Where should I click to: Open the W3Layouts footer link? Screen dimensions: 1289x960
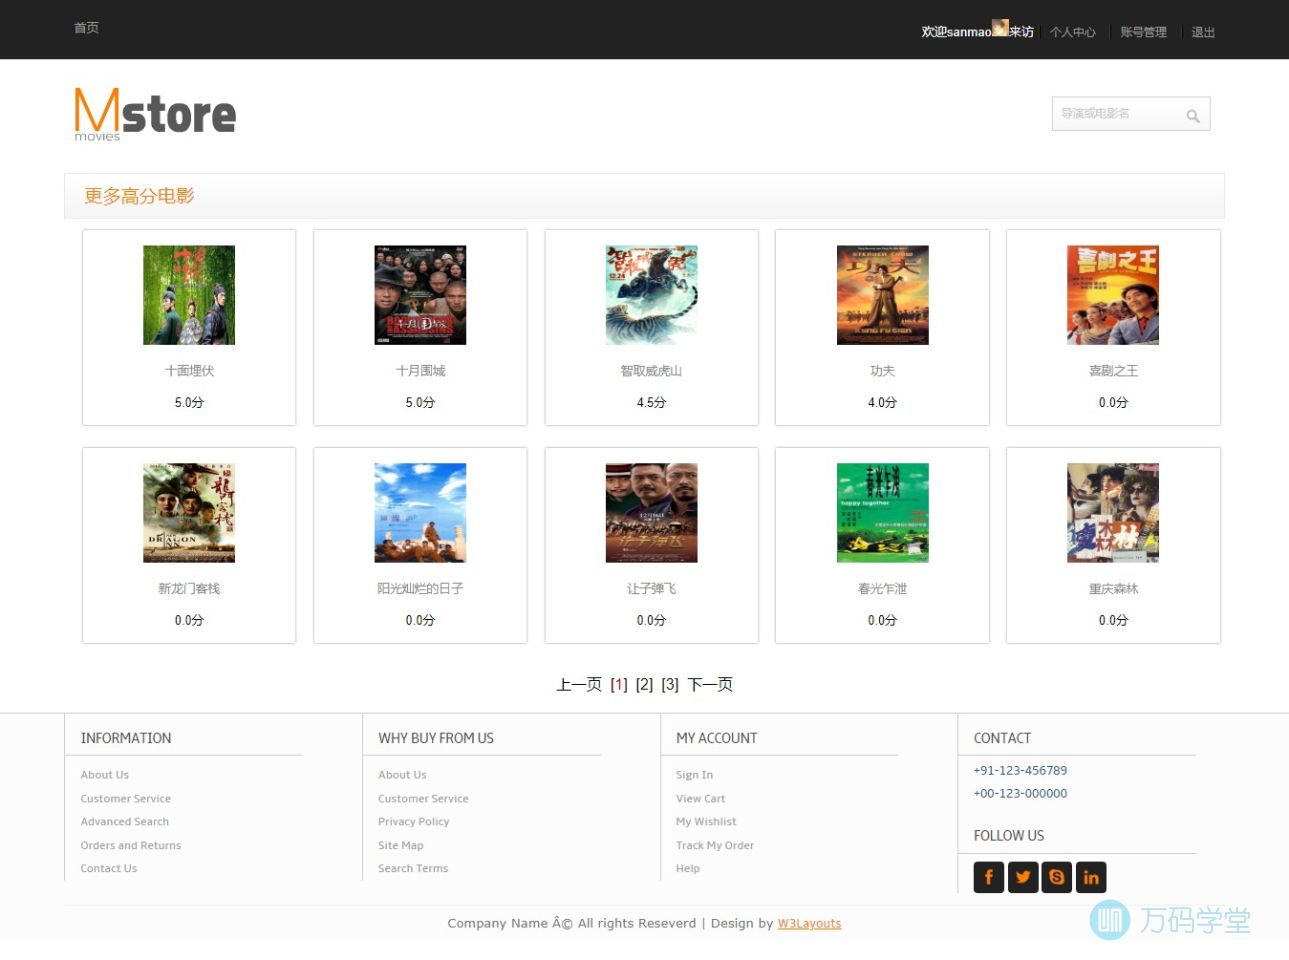tap(809, 923)
